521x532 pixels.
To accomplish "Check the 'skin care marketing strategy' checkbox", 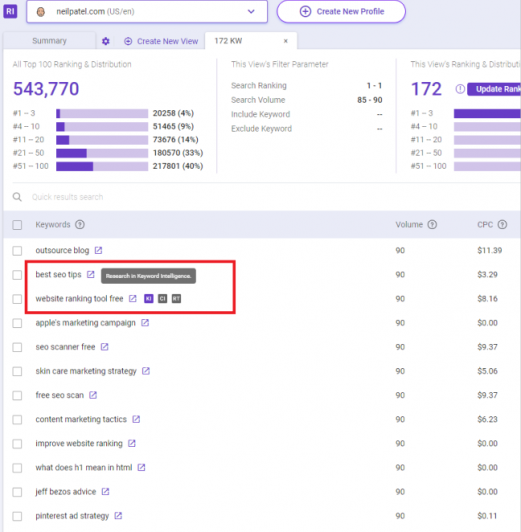I will (17, 371).
